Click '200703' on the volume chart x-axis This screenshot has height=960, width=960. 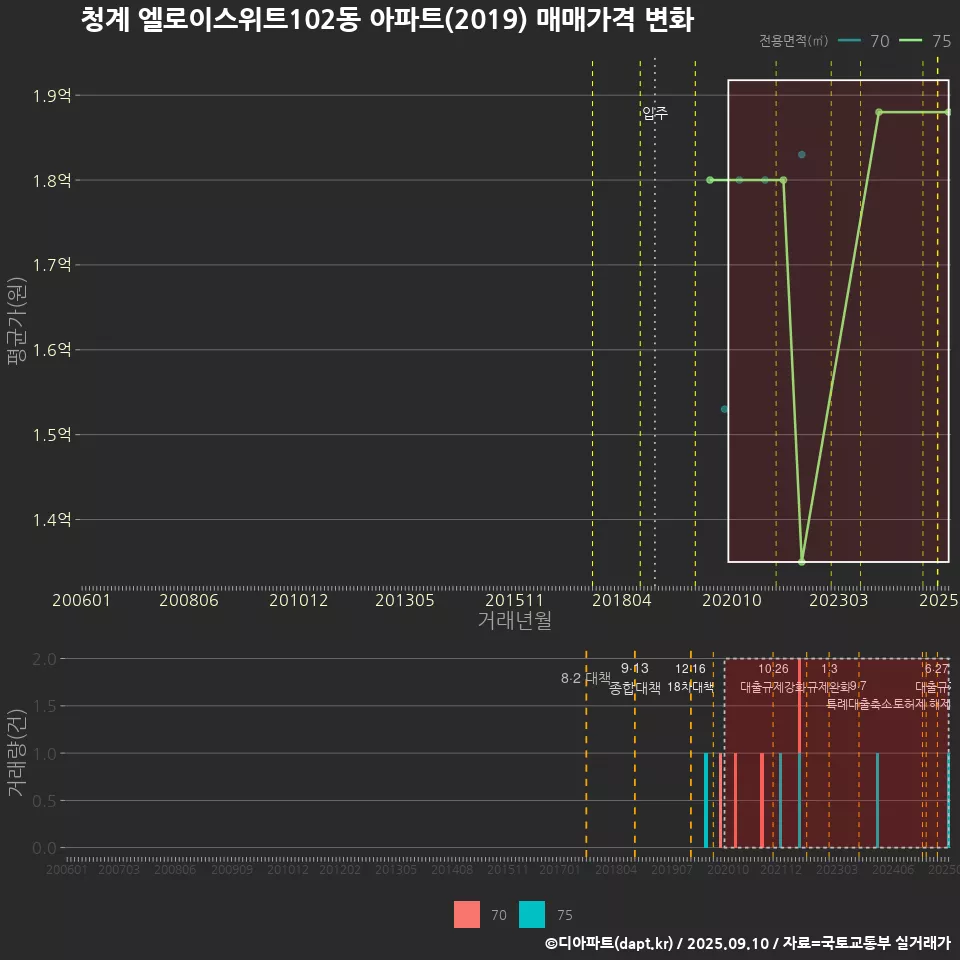(x=119, y=869)
